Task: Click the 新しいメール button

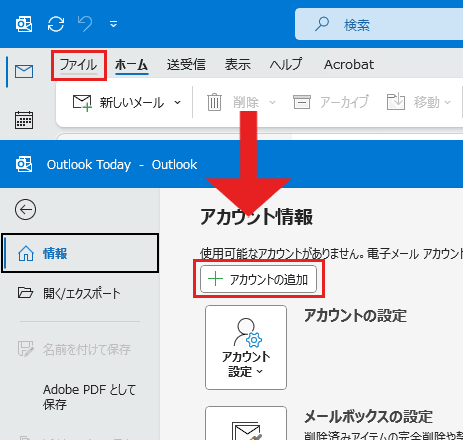Action: tap(118, 102)
